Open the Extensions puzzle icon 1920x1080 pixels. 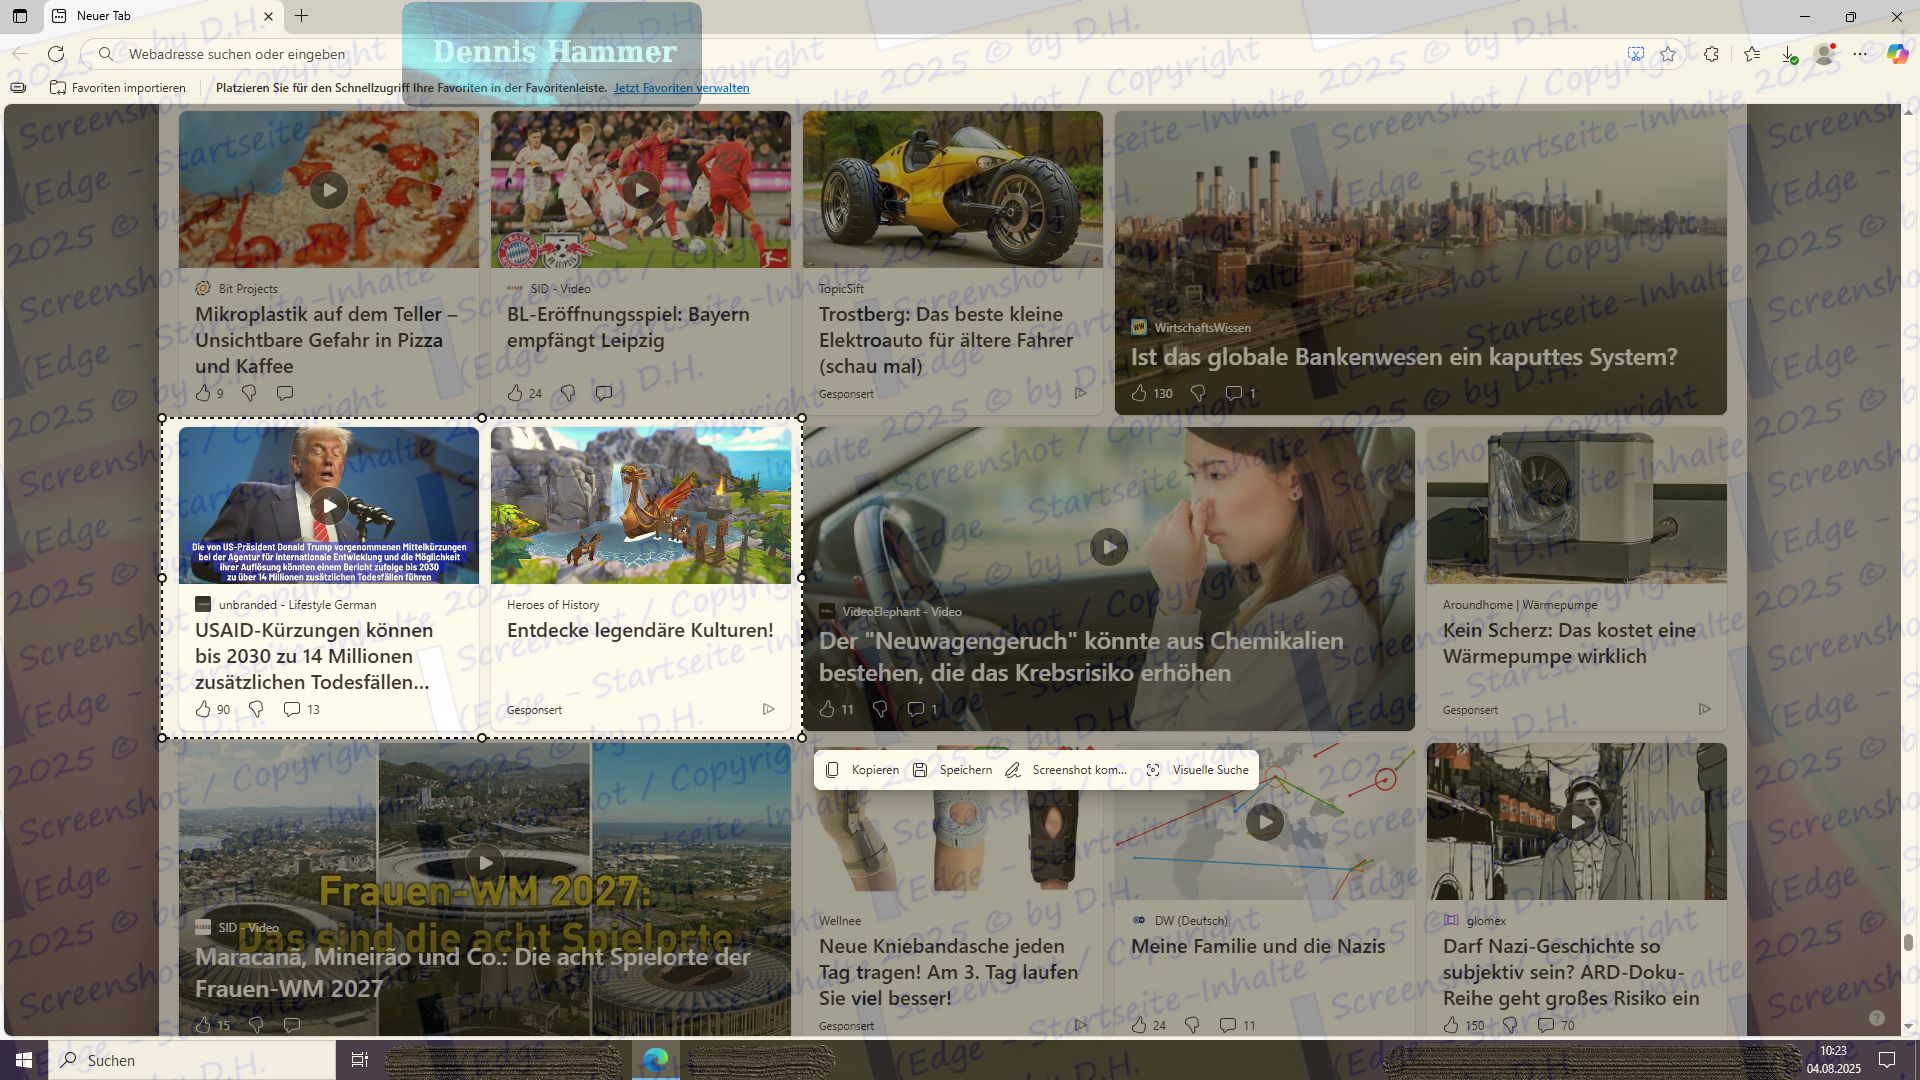pos(1711,54)
